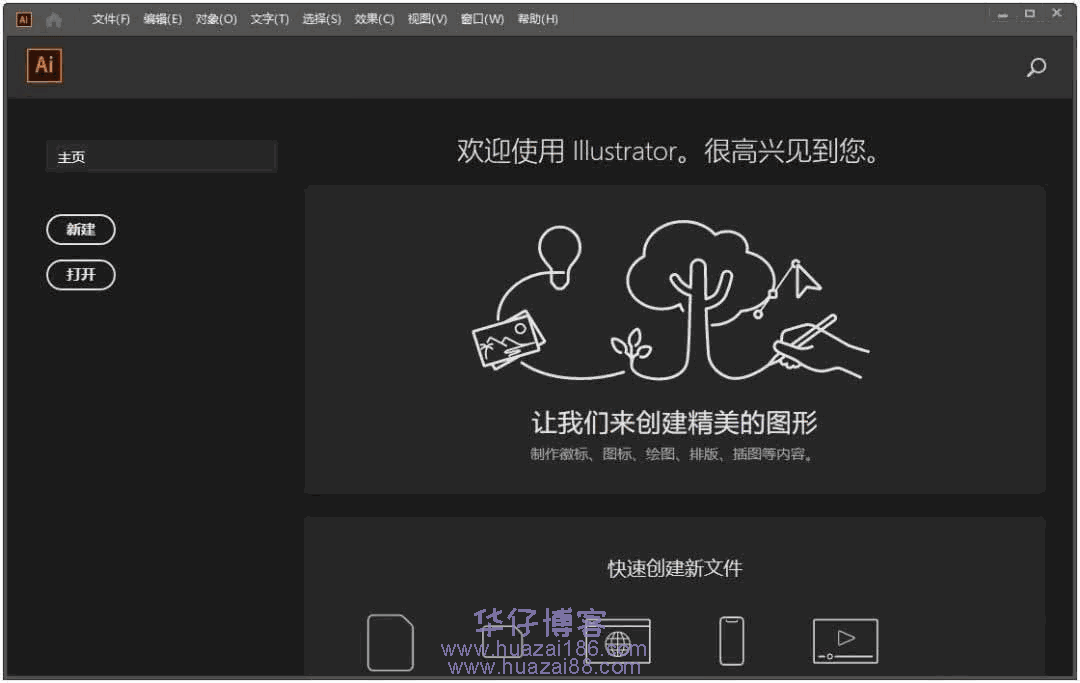Click the 让我们来创建精美的图形 heading
Image resolution: width=1080 pixels, height=683 pixels.
point(674,423)
